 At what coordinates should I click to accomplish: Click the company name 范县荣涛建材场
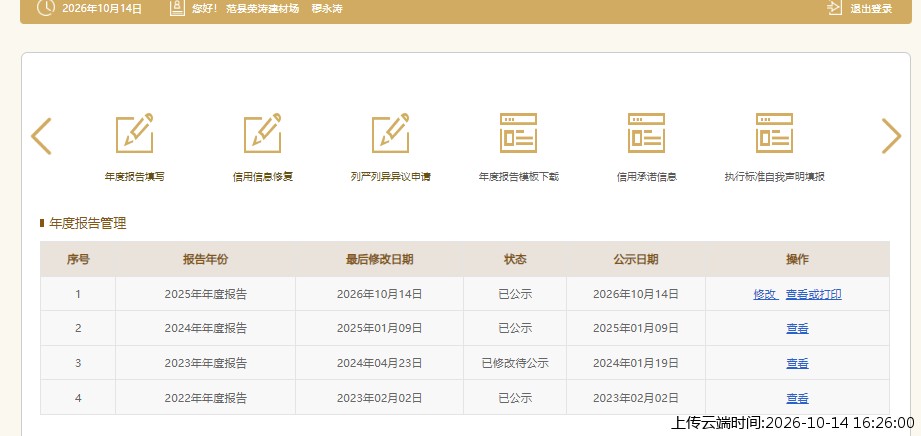[263, 9]
